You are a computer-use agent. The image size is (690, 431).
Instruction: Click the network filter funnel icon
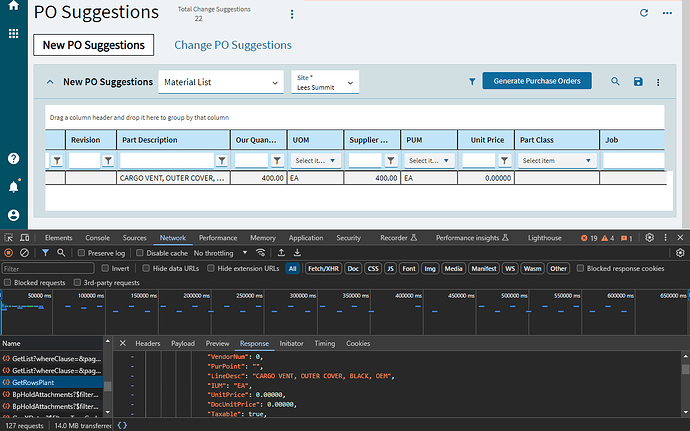(x=45, y=253)
